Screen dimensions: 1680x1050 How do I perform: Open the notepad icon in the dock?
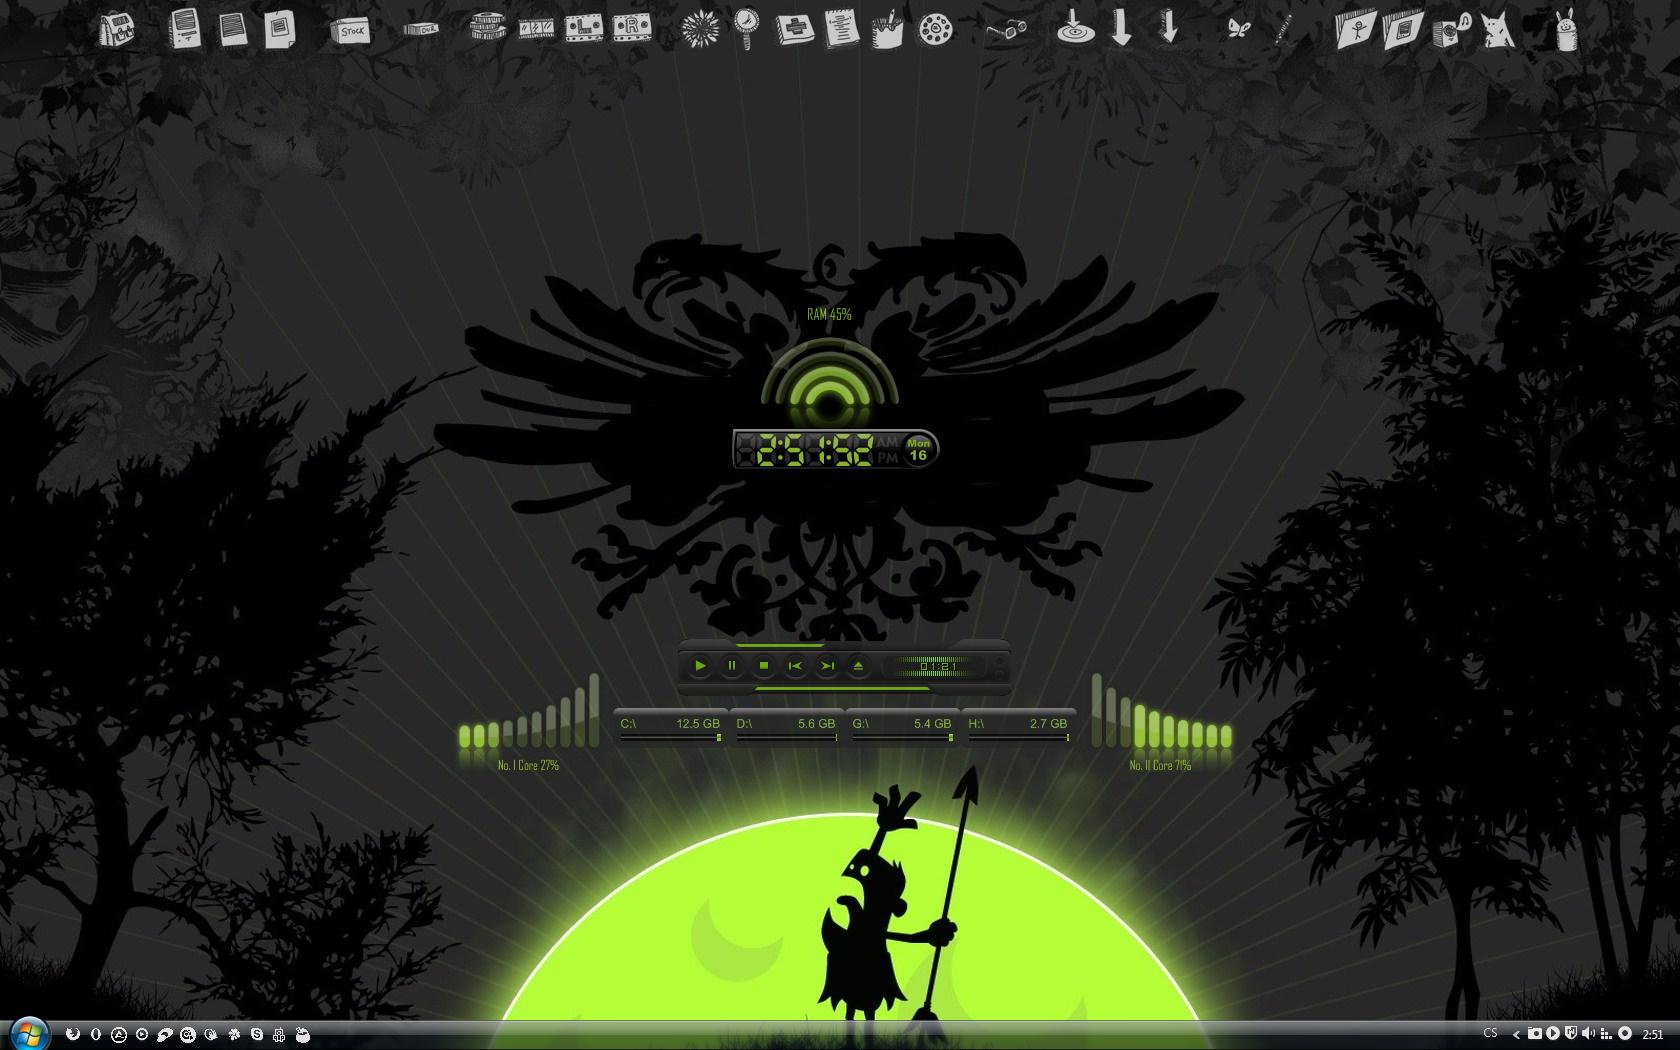[842, 29]
